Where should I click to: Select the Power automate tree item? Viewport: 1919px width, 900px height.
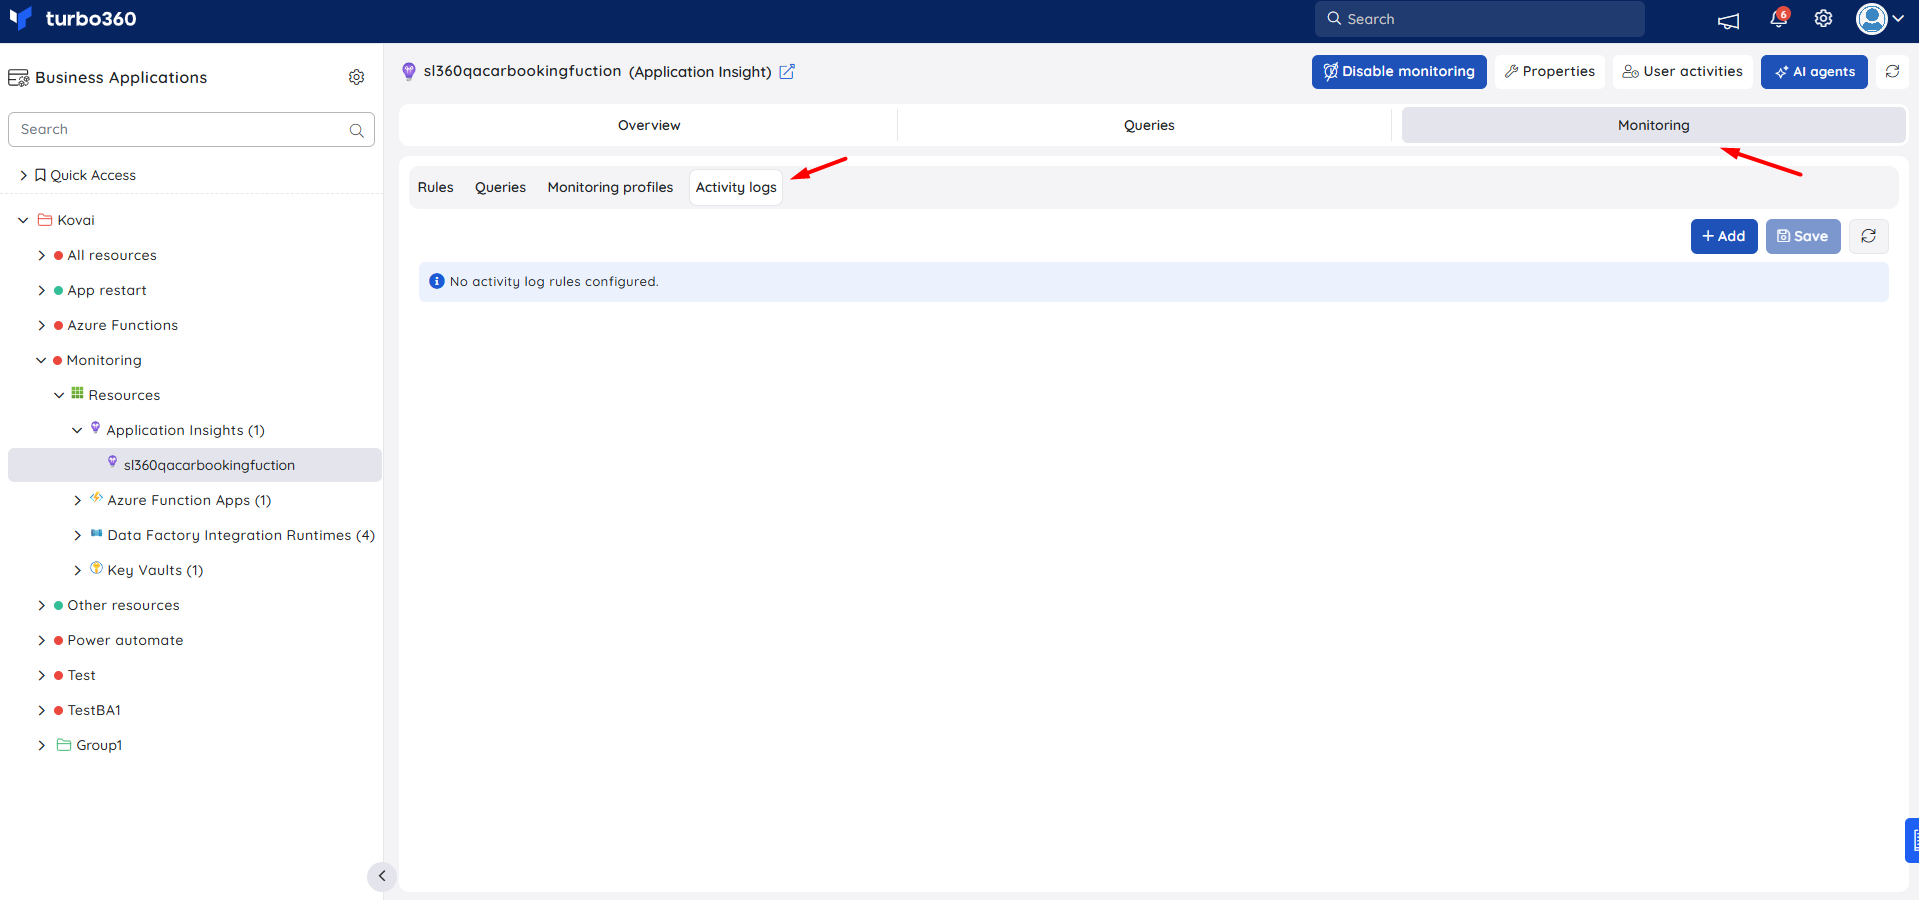click(x=125, y=641)
